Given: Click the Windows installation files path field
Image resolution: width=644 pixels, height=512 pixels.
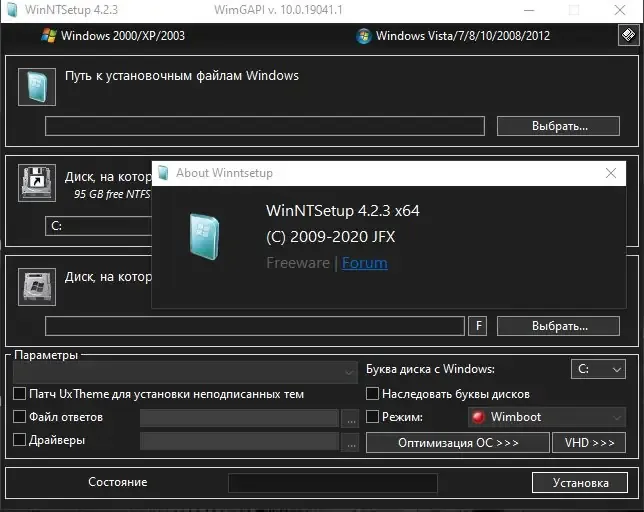Looking at the screenshot, I should coord(264,126).
